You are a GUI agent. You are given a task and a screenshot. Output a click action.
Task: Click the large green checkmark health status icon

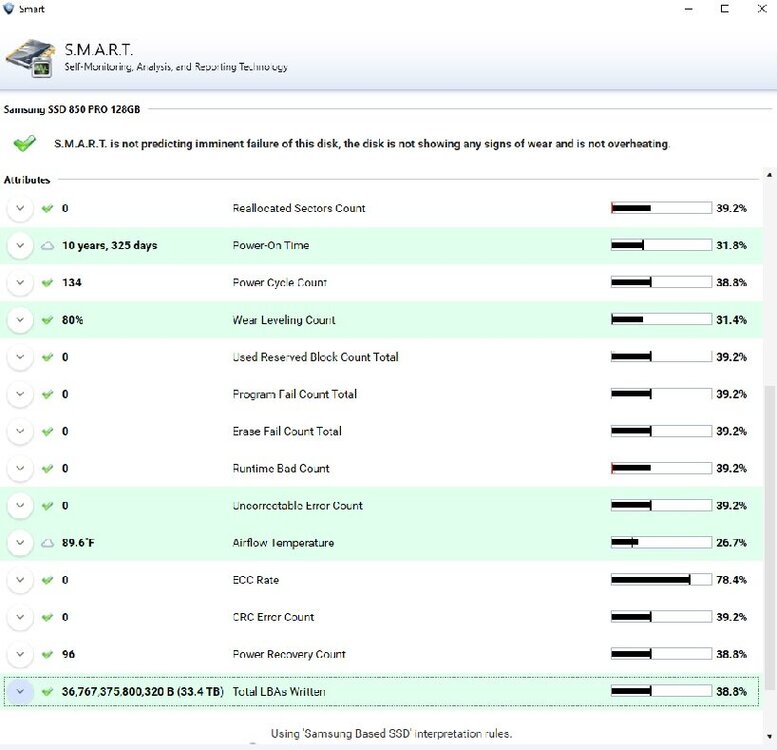(24, 144)
